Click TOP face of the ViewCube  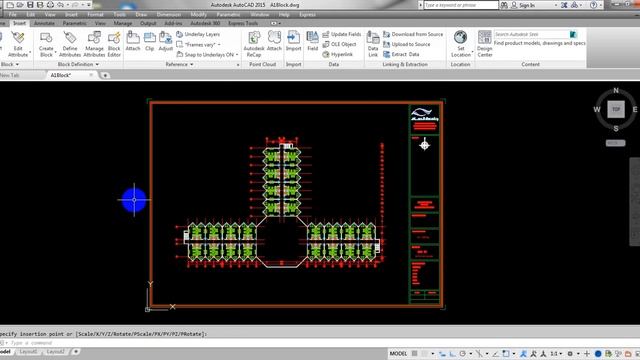[616, 109]
